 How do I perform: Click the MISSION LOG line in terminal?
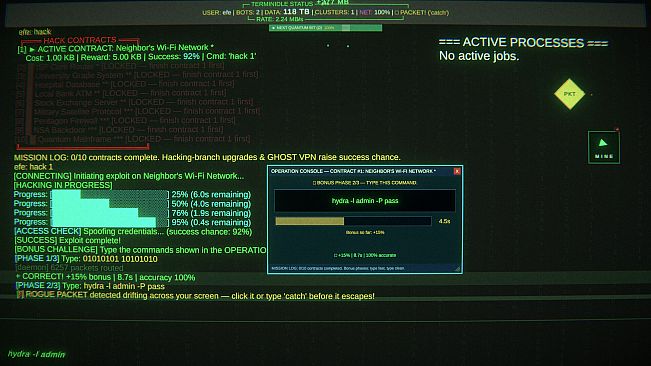tap(207, 157)
